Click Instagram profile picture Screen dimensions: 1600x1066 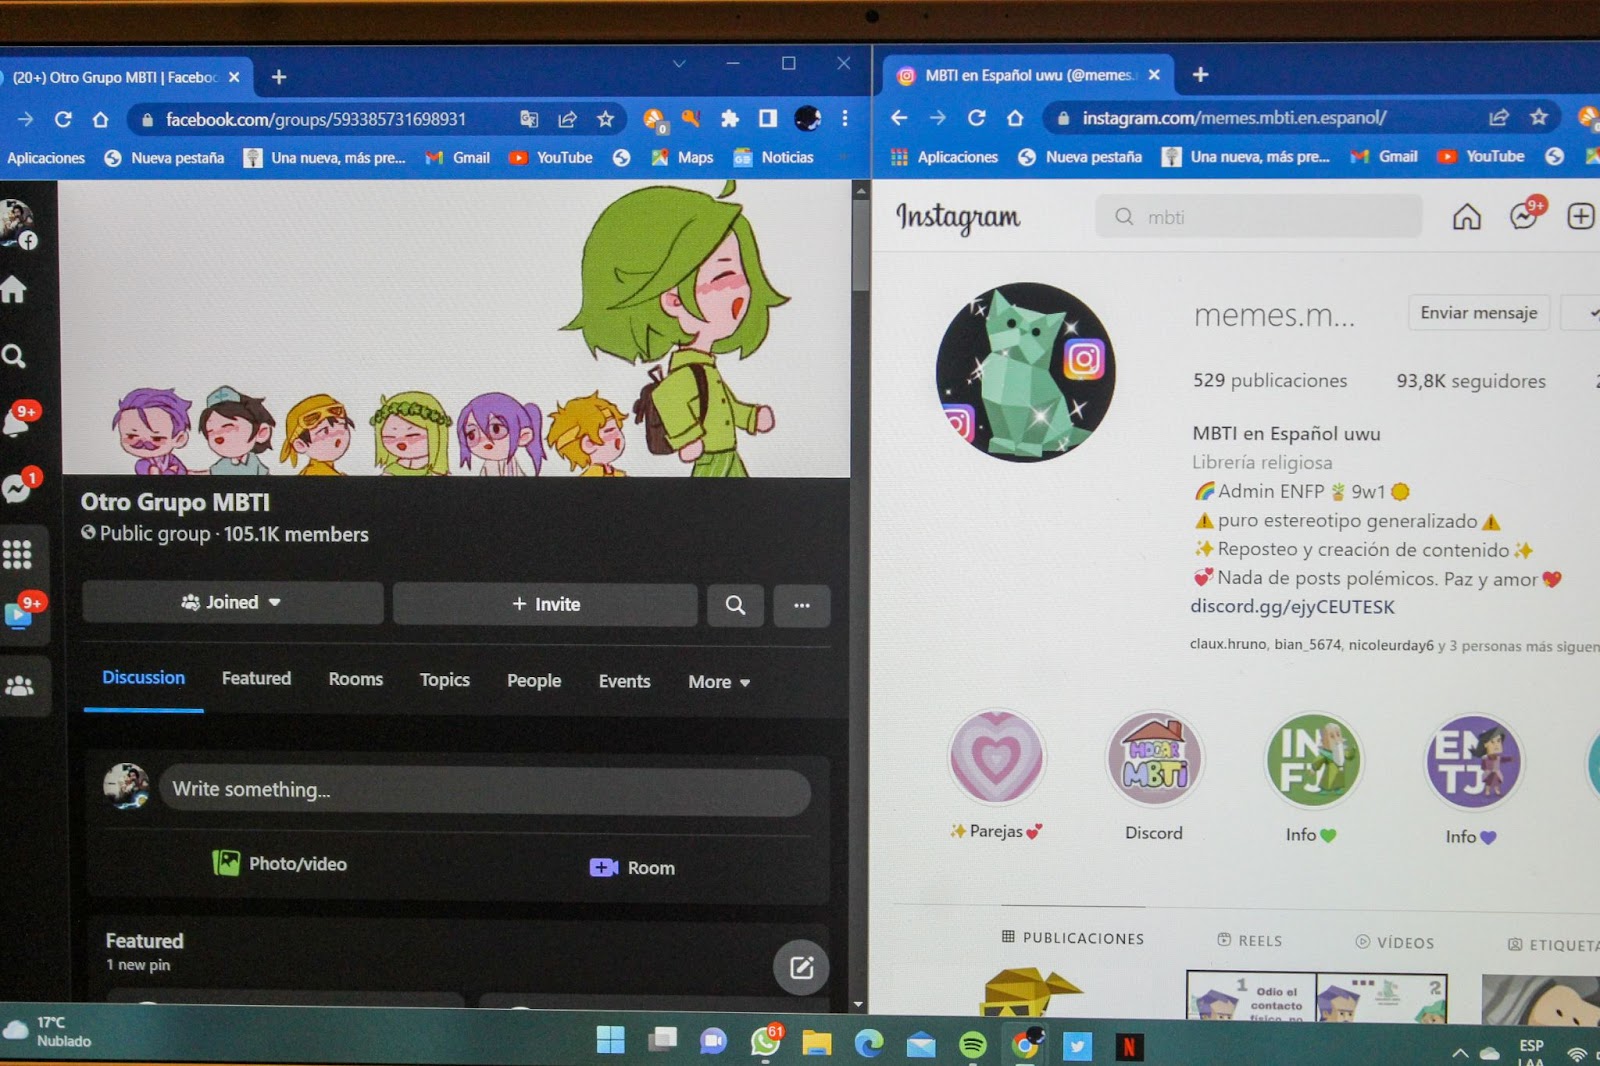pyautogui.click(x=1025, y=372)
